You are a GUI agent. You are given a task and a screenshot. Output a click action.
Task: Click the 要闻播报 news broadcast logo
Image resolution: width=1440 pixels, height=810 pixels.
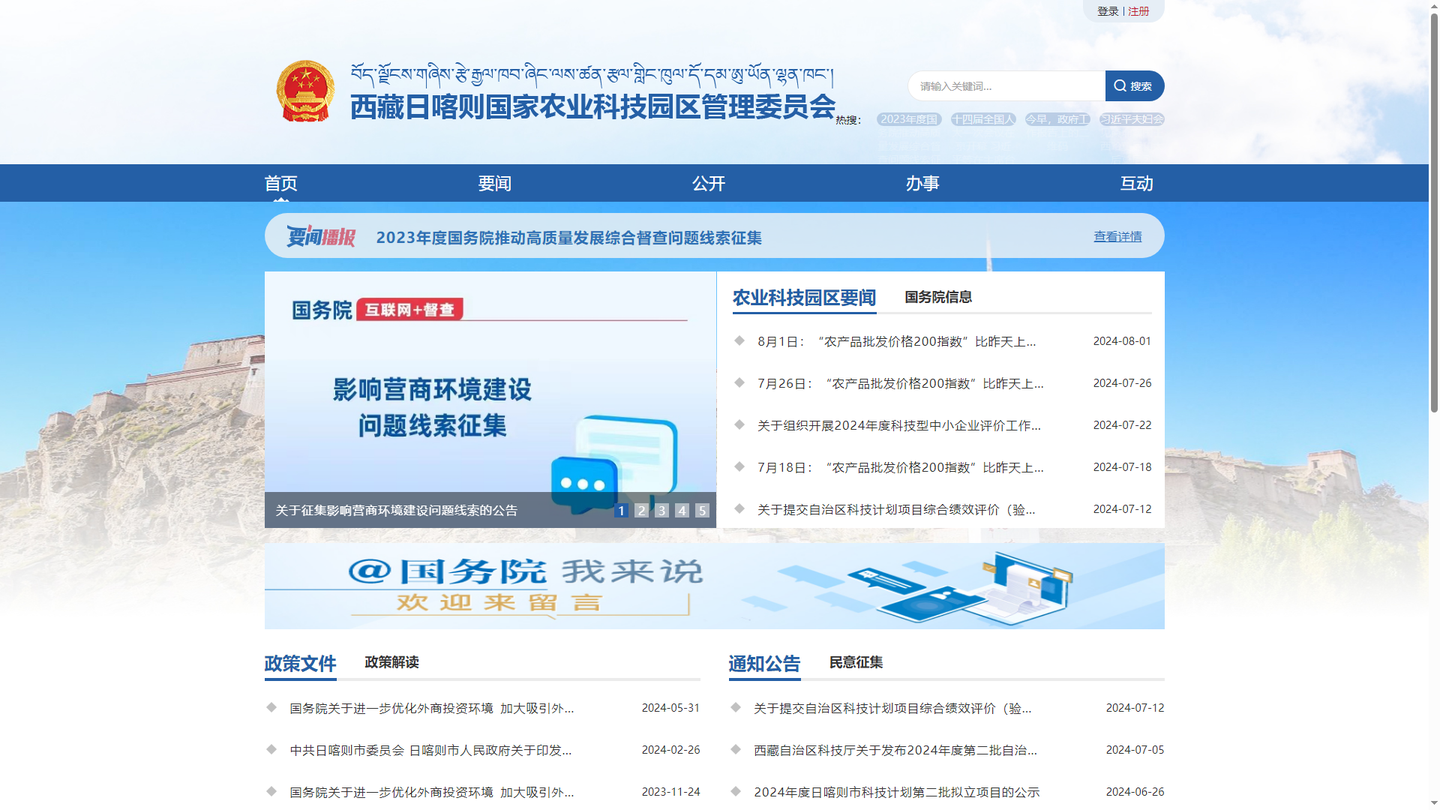(x=321, y=237)
